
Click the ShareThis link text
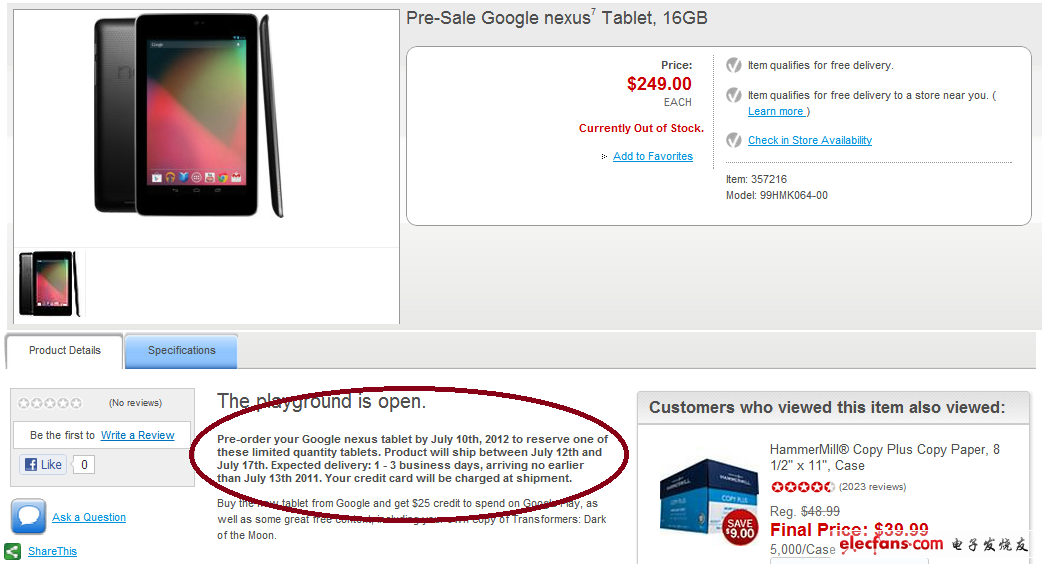[52, 551]
